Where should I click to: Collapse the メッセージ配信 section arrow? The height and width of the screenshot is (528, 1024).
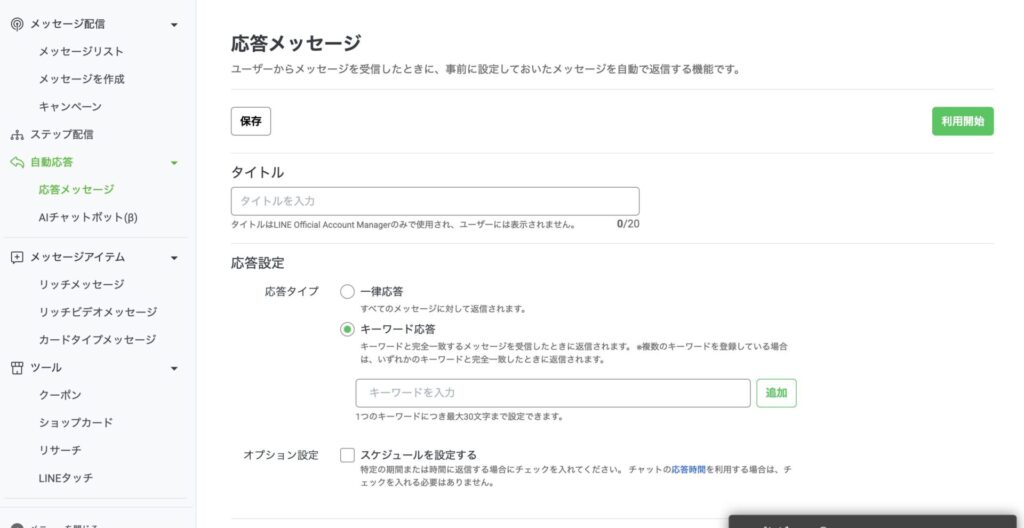[x=174, y=24]
